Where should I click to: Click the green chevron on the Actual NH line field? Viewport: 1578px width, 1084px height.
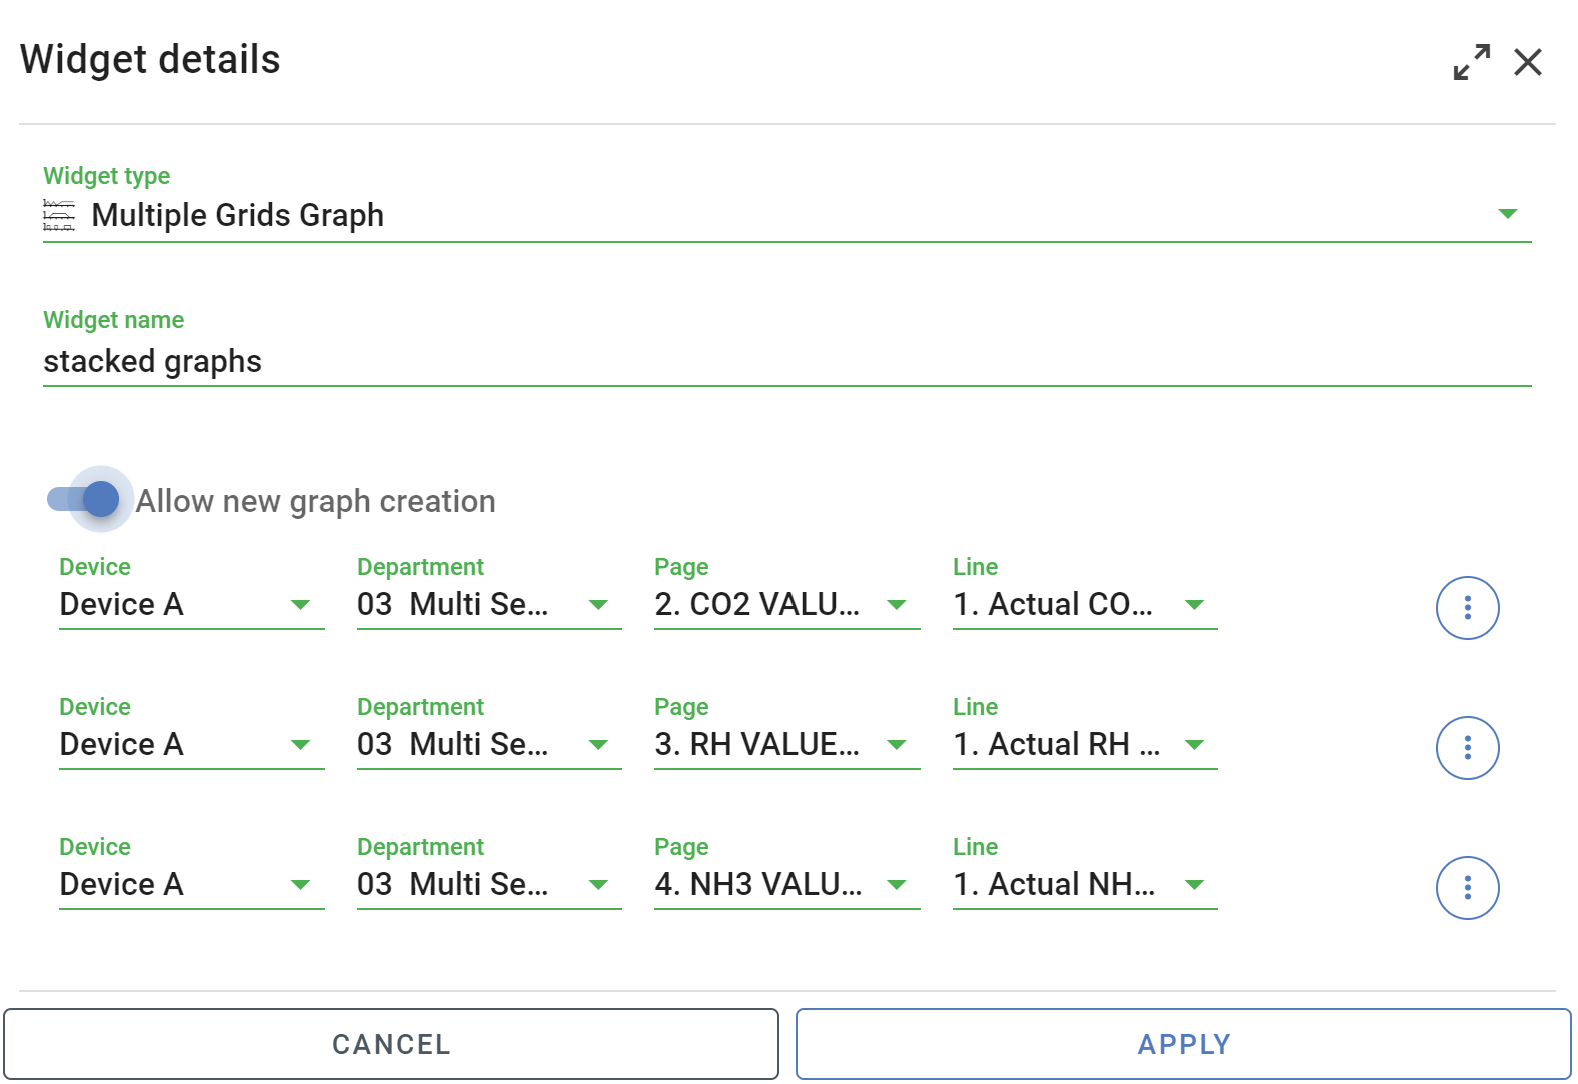(1192, 884)
